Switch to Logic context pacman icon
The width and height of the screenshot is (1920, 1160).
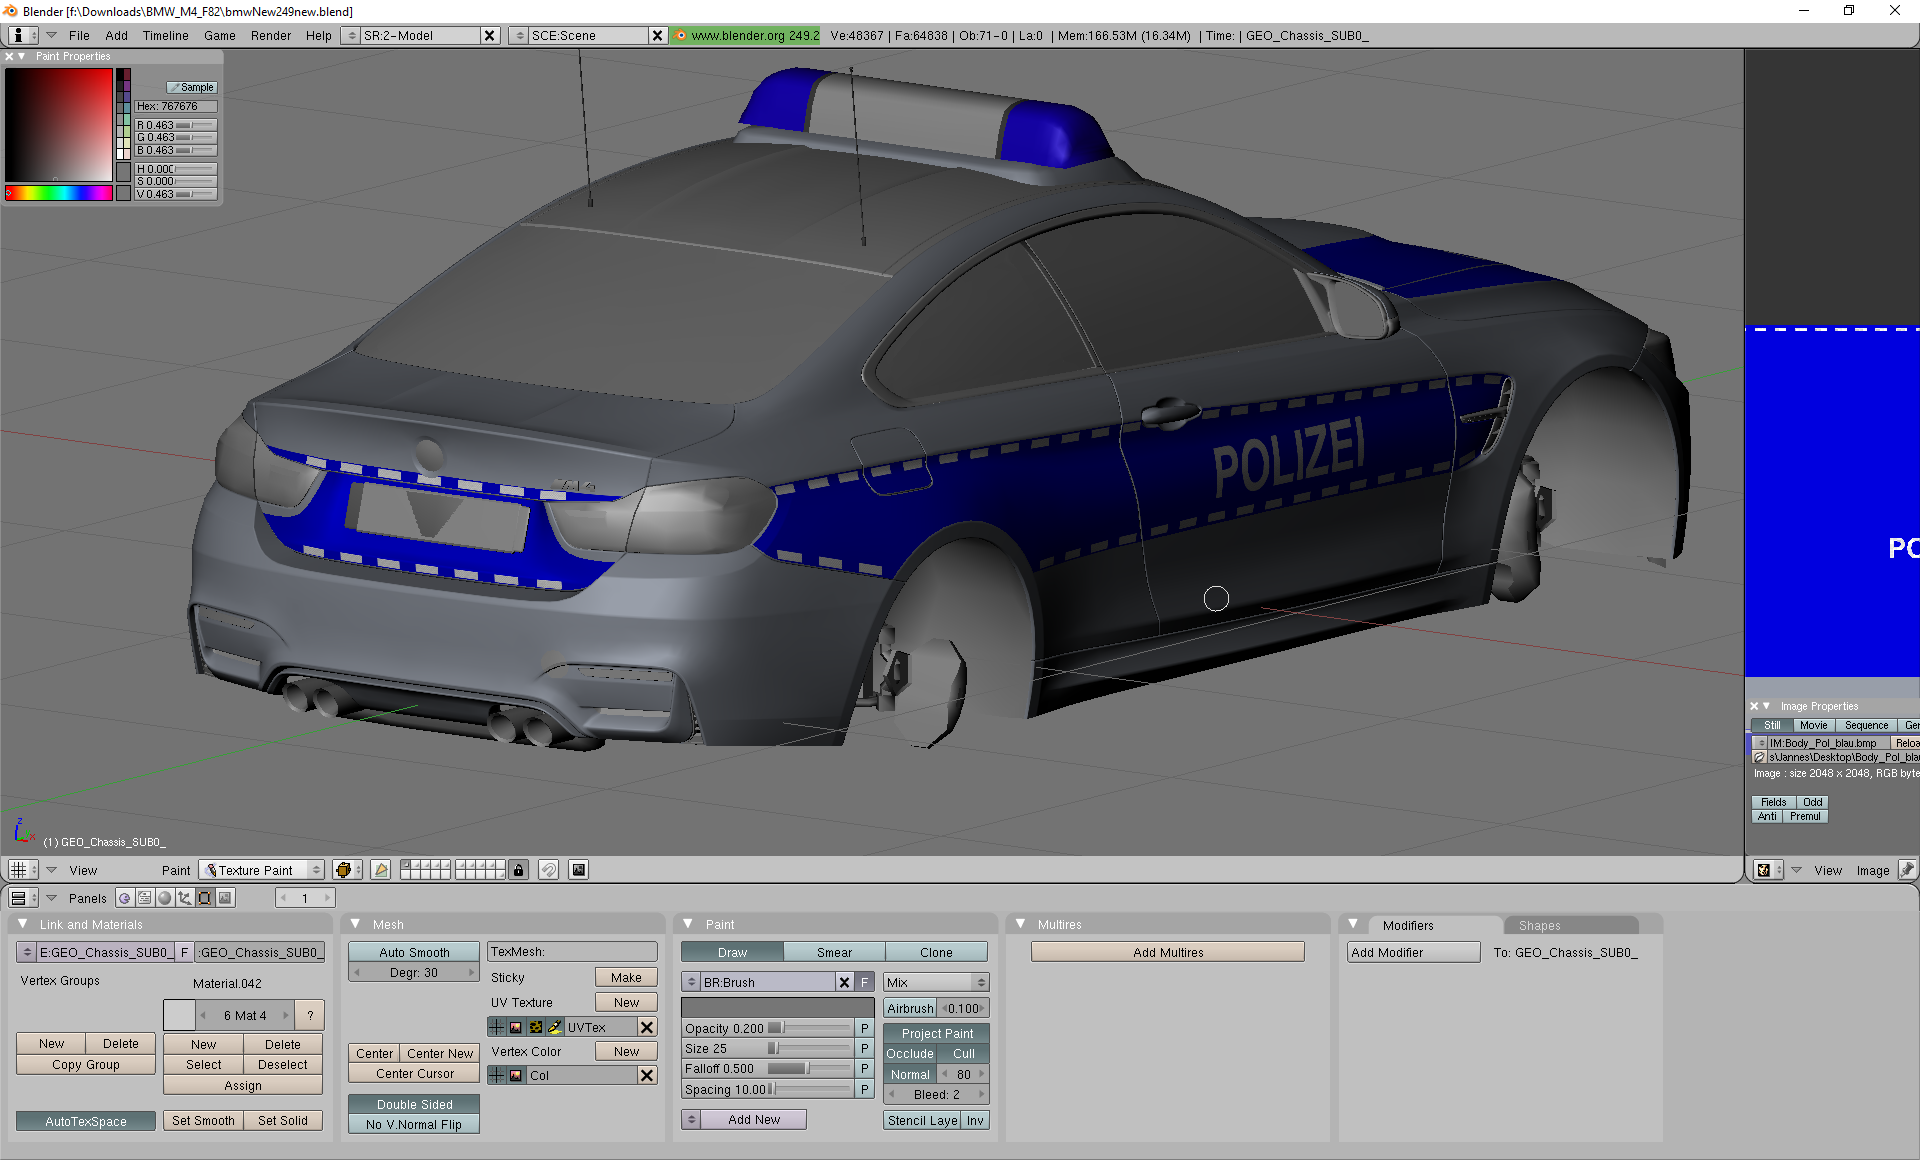tap(125, 898)
